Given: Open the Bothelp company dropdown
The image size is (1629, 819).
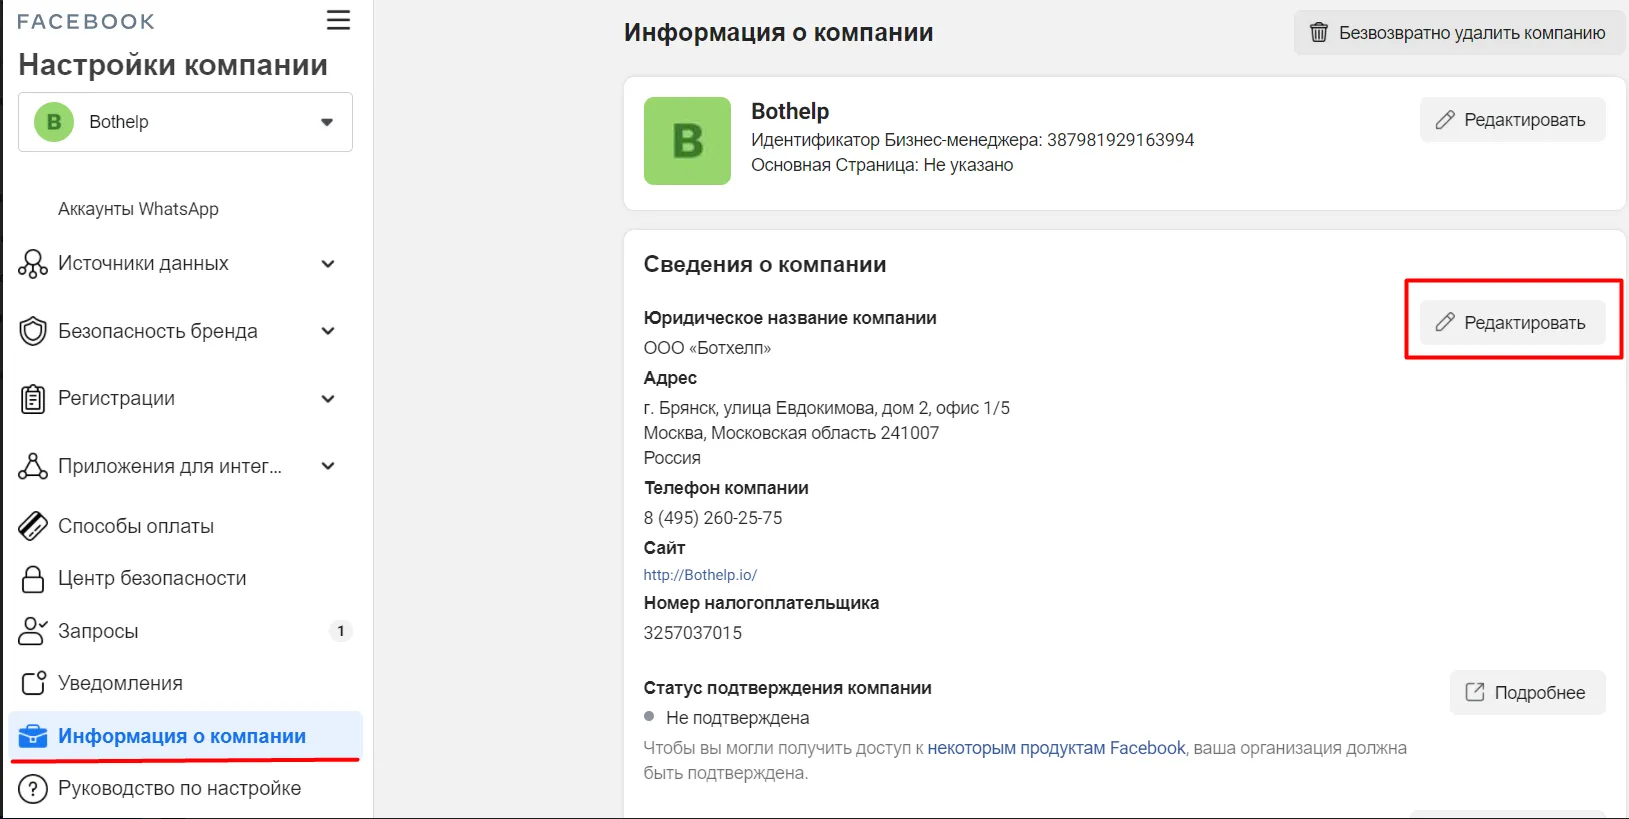Looking at the screenshot, I should (x=185, y=122).
